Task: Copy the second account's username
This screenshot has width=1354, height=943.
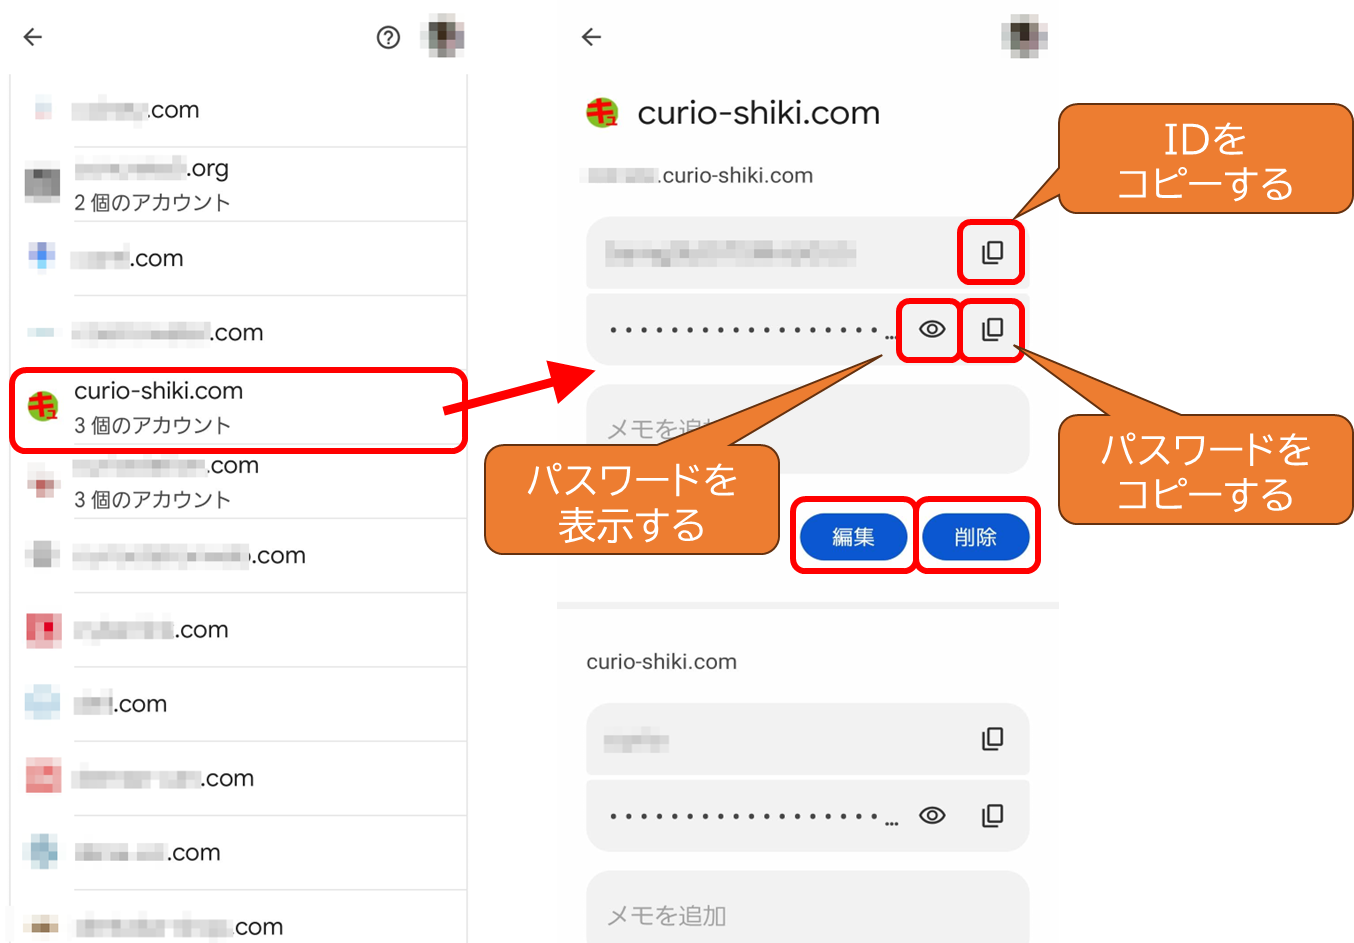Action: pos(992,739)
